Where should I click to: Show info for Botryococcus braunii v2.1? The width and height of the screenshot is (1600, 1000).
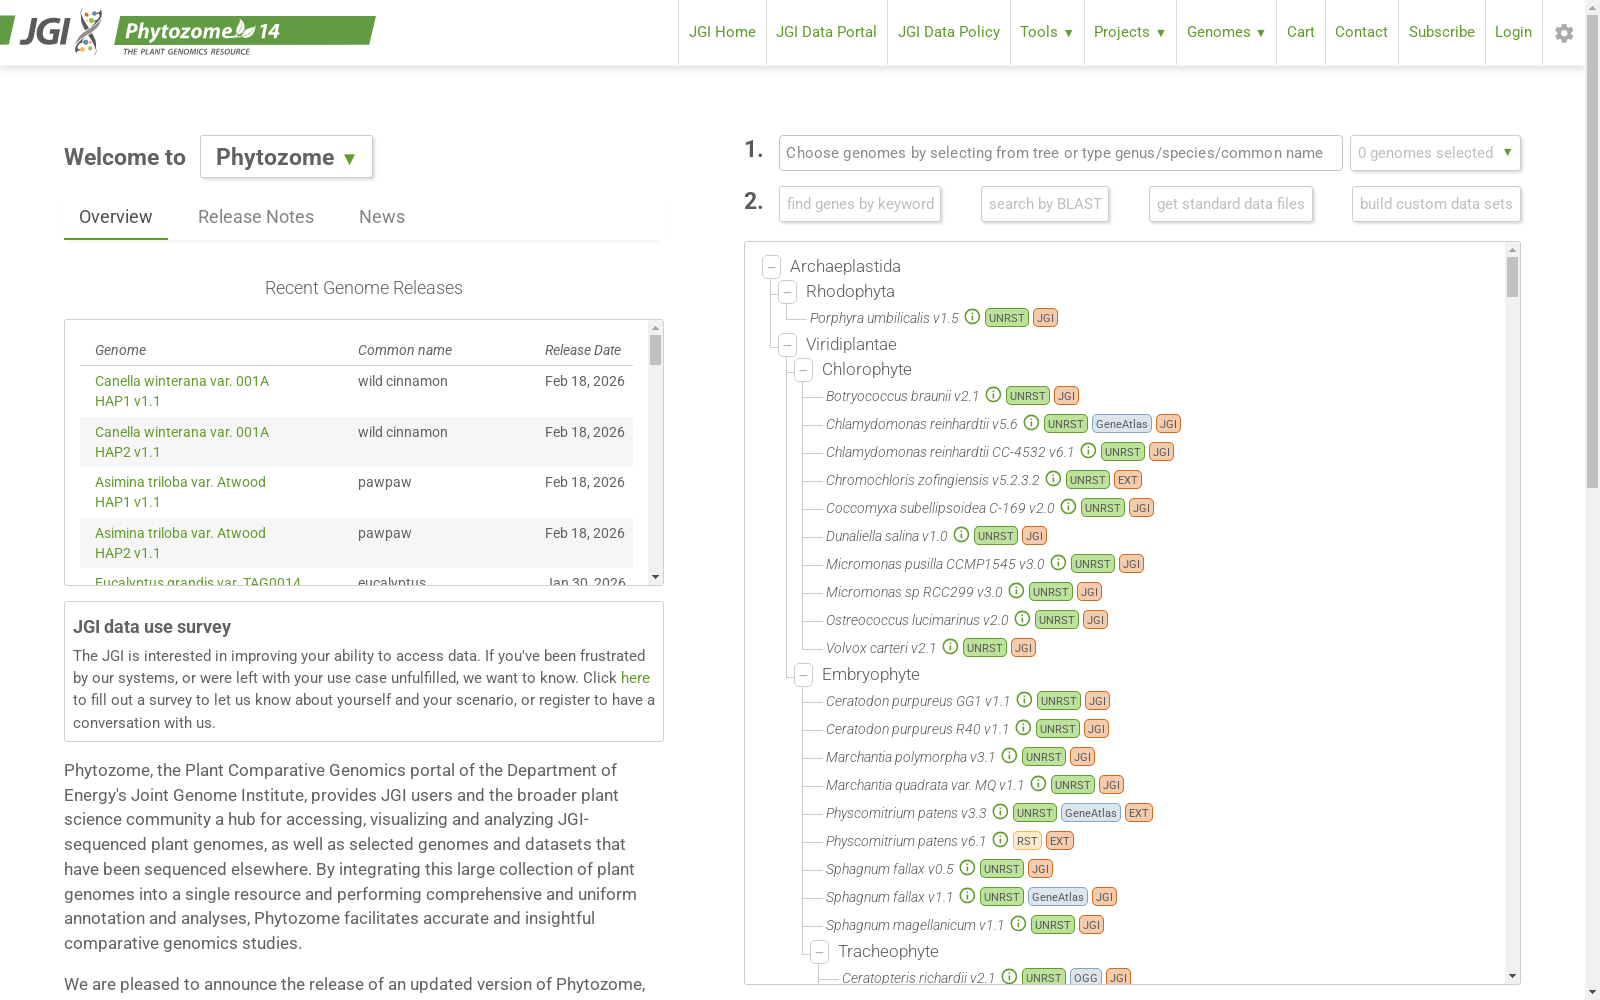993,395
